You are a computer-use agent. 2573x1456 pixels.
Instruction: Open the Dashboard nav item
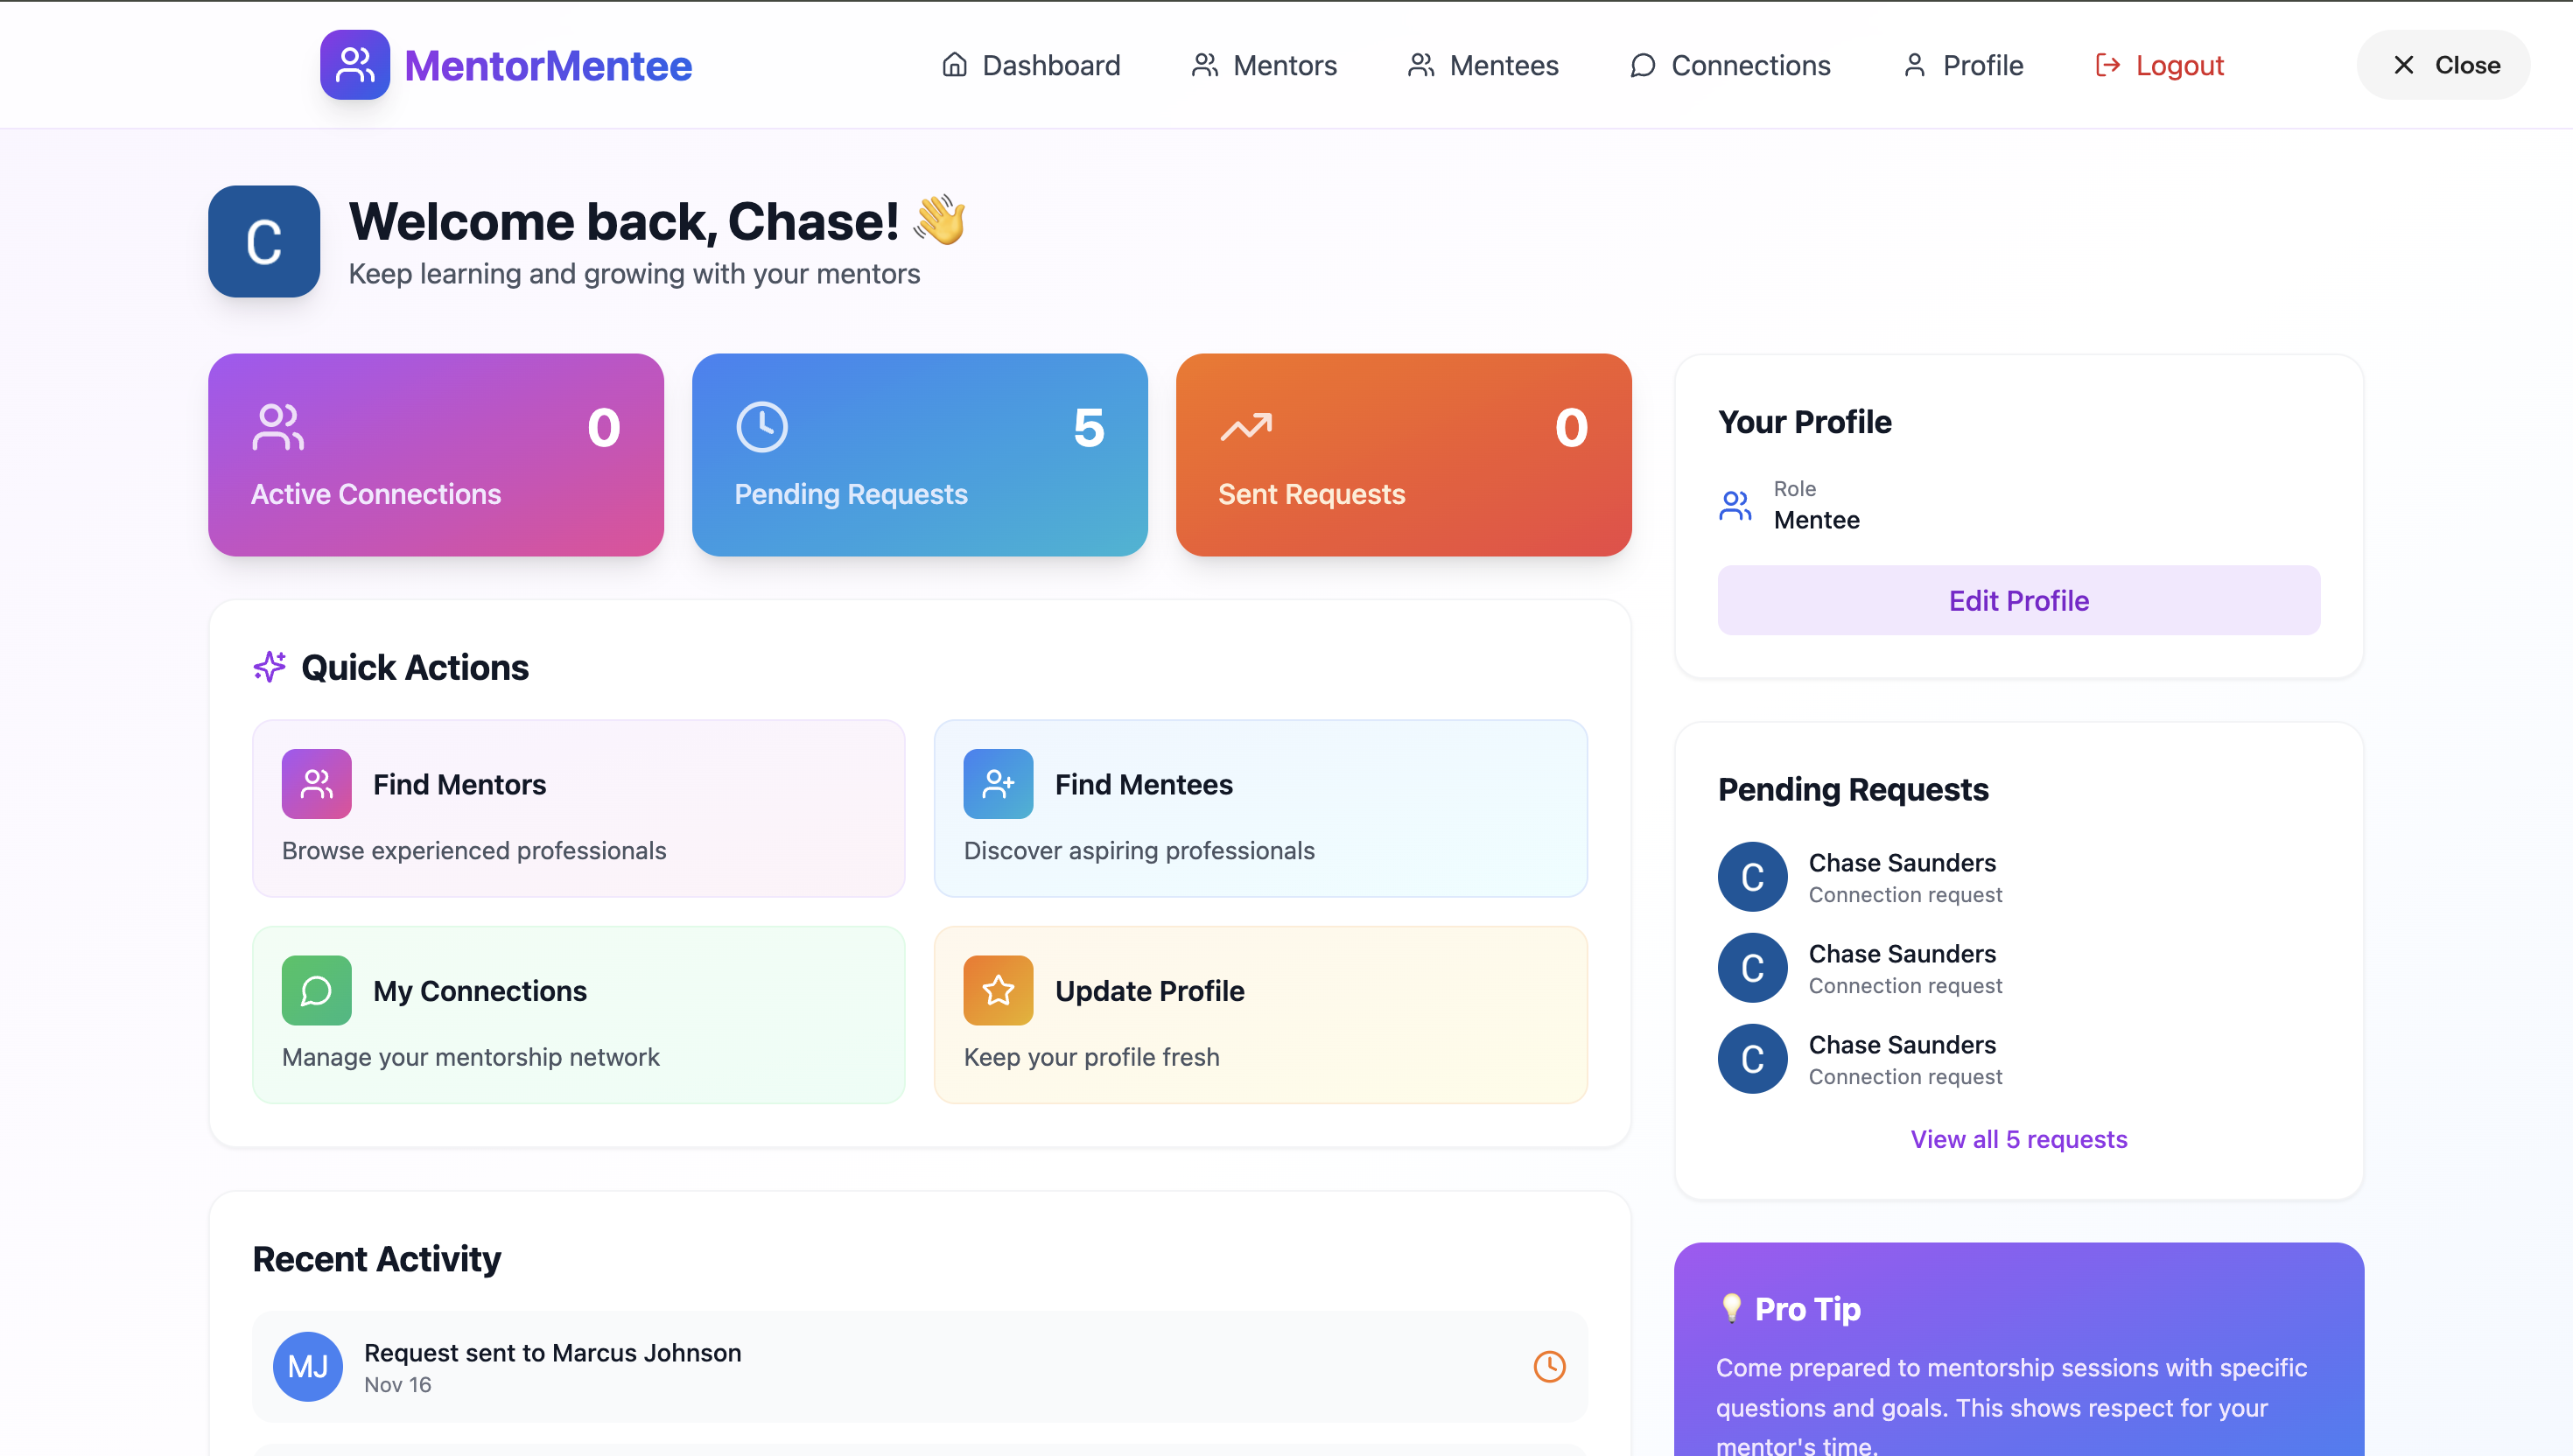(1030, 65)
